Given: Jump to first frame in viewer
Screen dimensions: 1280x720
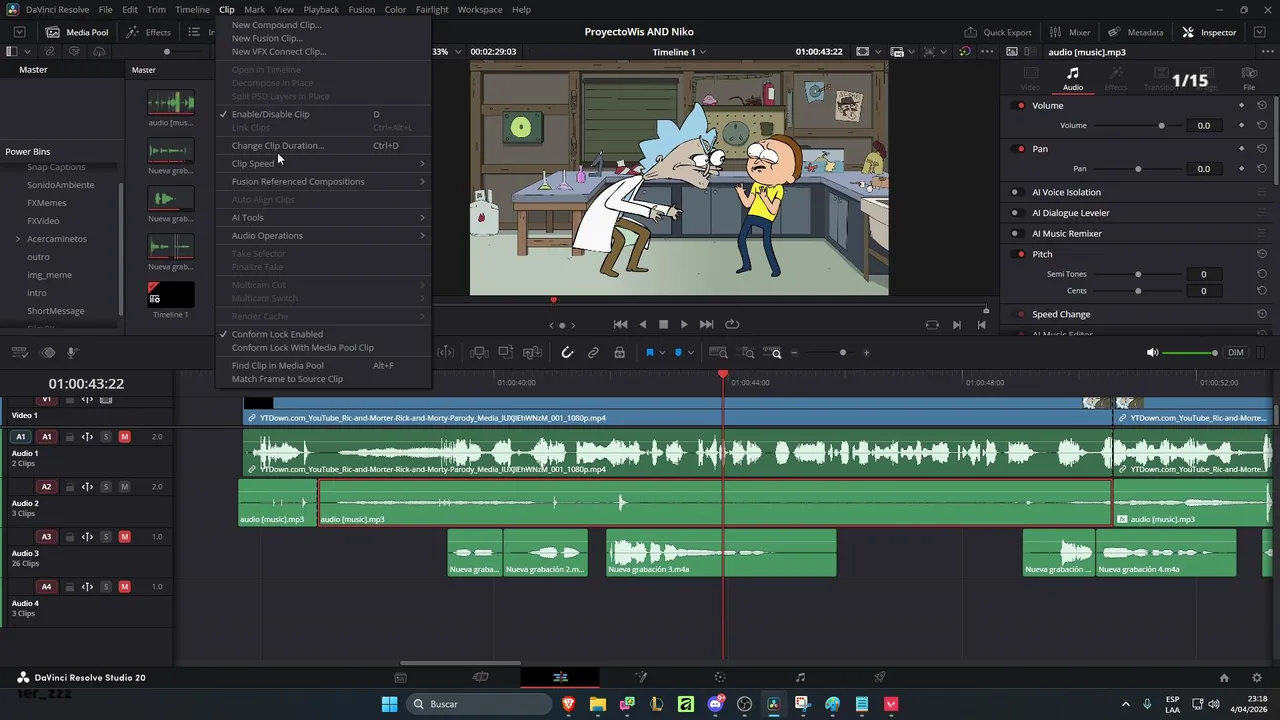Looking at the screenshot, I should (x=620, y=324).
